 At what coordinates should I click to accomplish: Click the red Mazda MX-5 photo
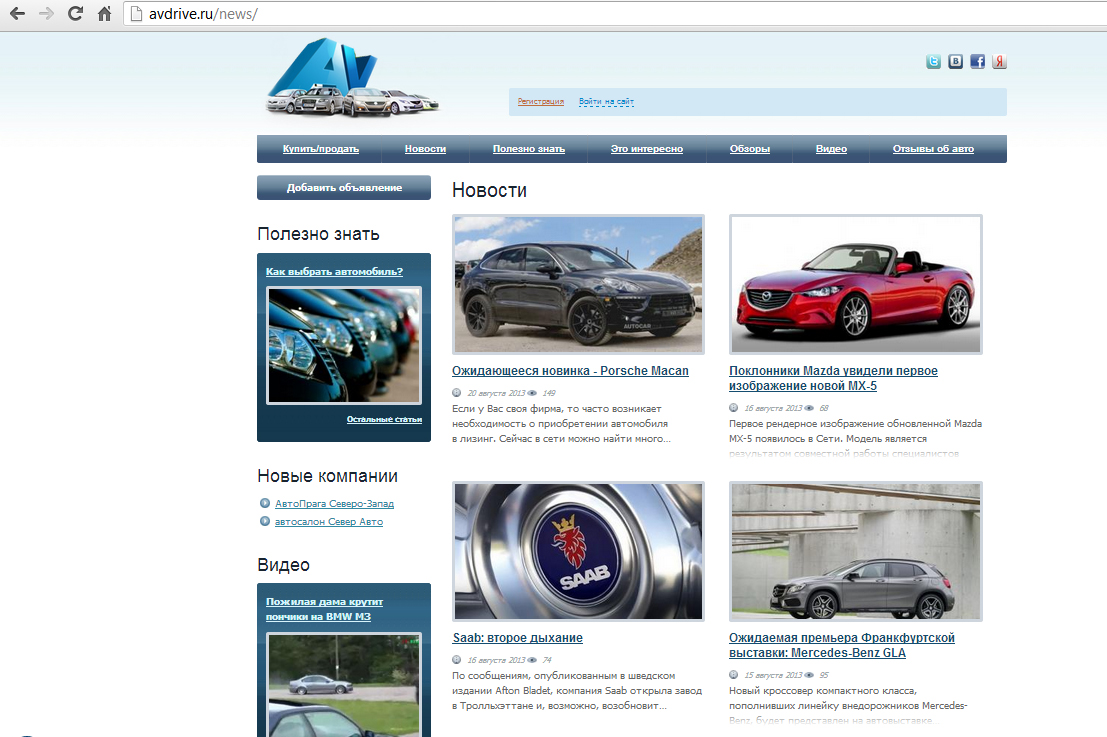click(x=856, y=284)
